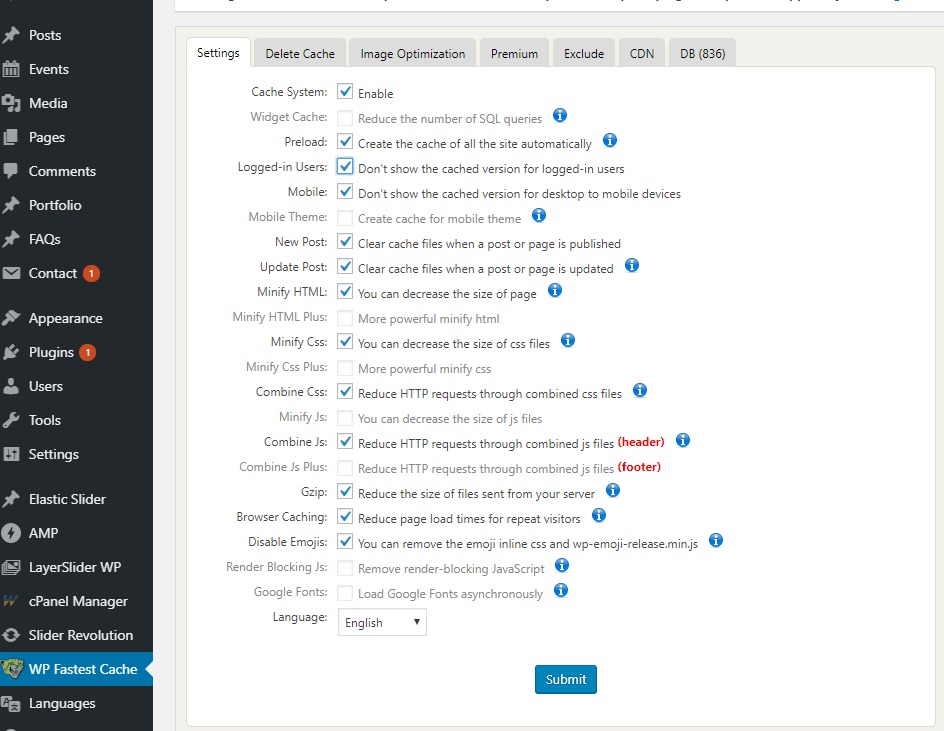Click the Users person icon
This screenshot has width=944, height=731.
[x=11, y=386]
